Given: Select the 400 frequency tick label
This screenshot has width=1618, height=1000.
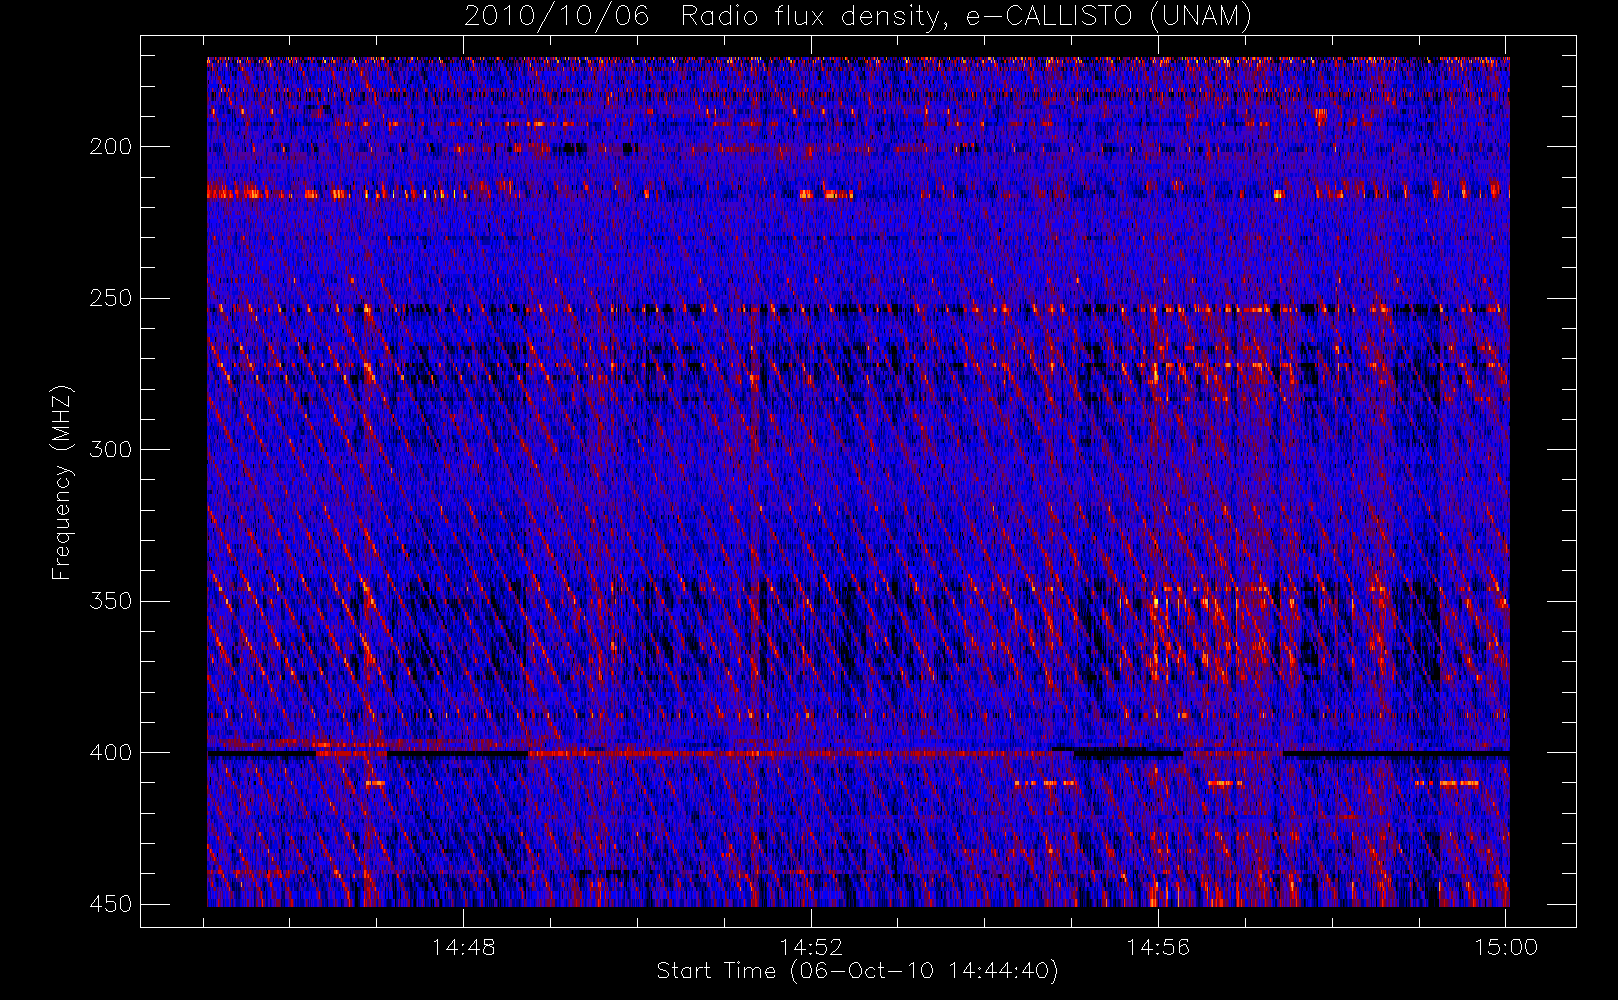Looking at the screenshot, I should click(x=111, y=752).
